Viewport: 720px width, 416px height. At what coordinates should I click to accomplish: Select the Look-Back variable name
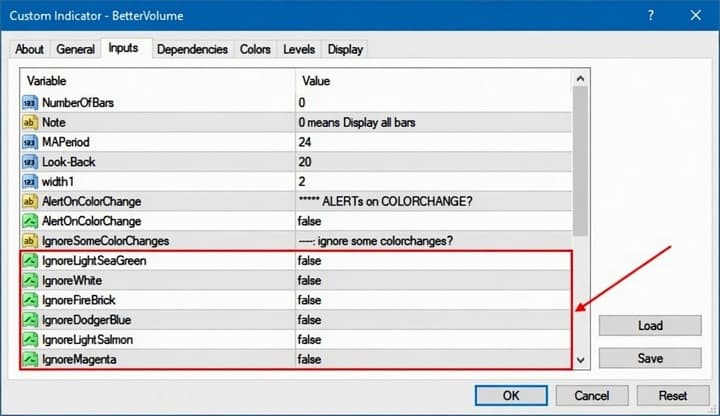tap(69, 162)
